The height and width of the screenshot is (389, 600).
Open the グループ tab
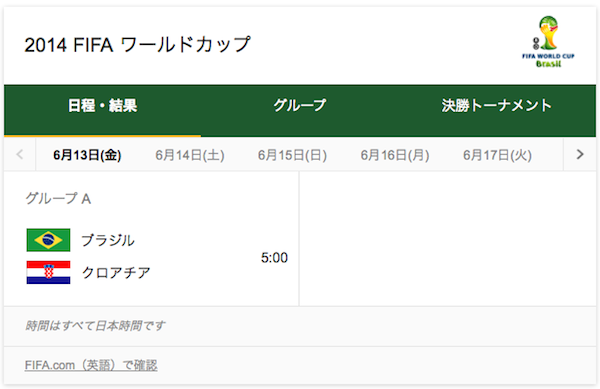click(300, 106)
